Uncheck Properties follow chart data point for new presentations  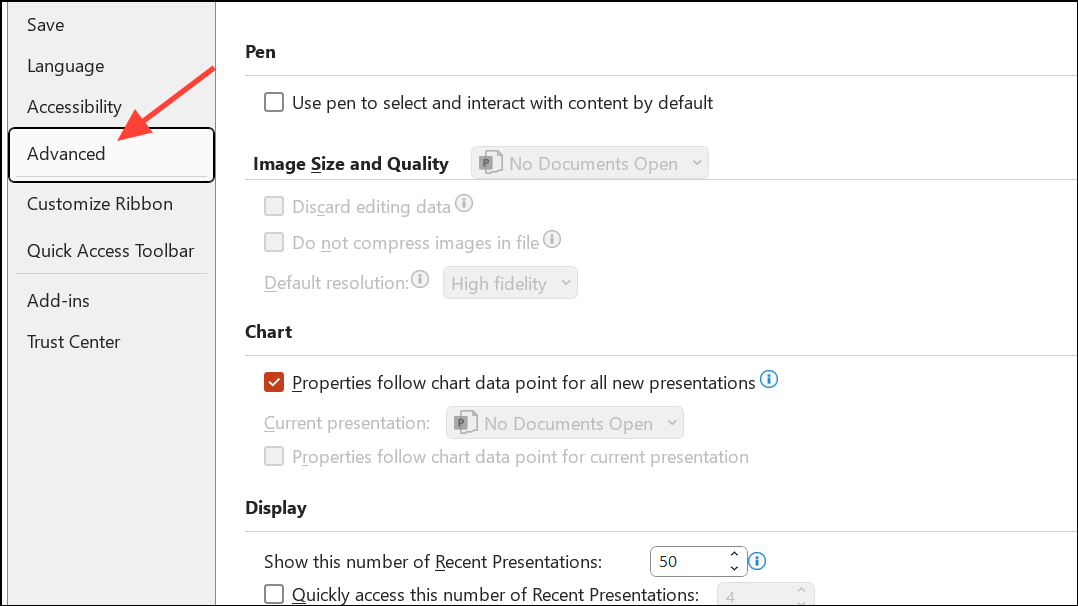coord(274,381)
